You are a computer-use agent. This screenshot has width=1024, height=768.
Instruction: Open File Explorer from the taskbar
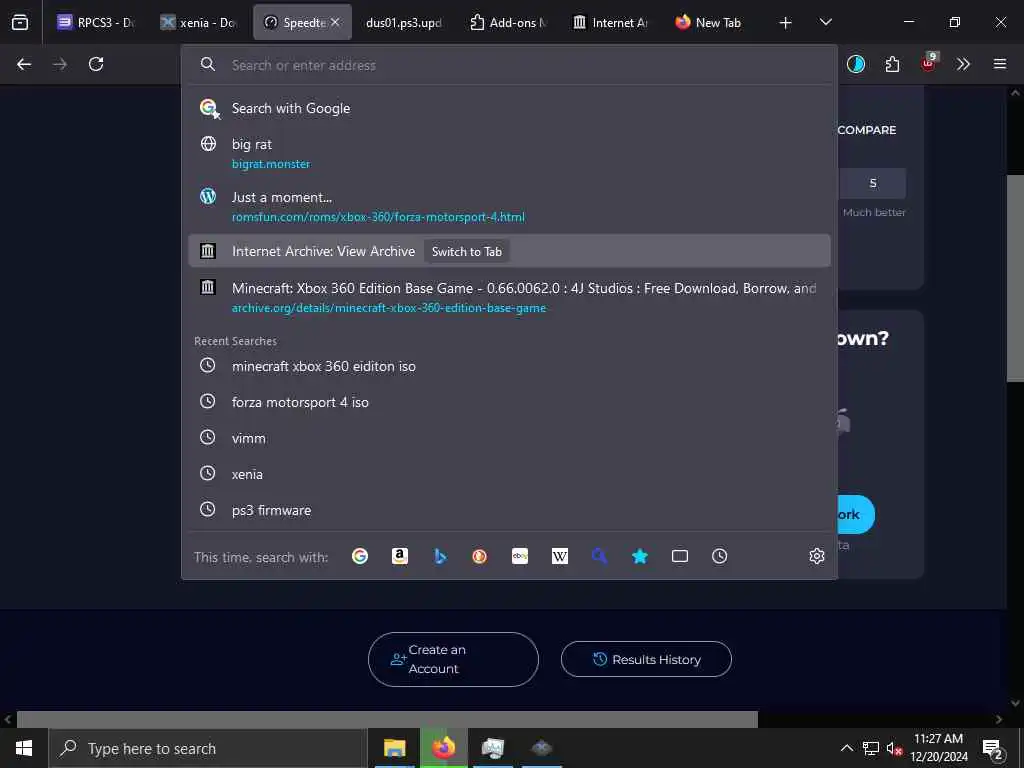pos(394,748)
